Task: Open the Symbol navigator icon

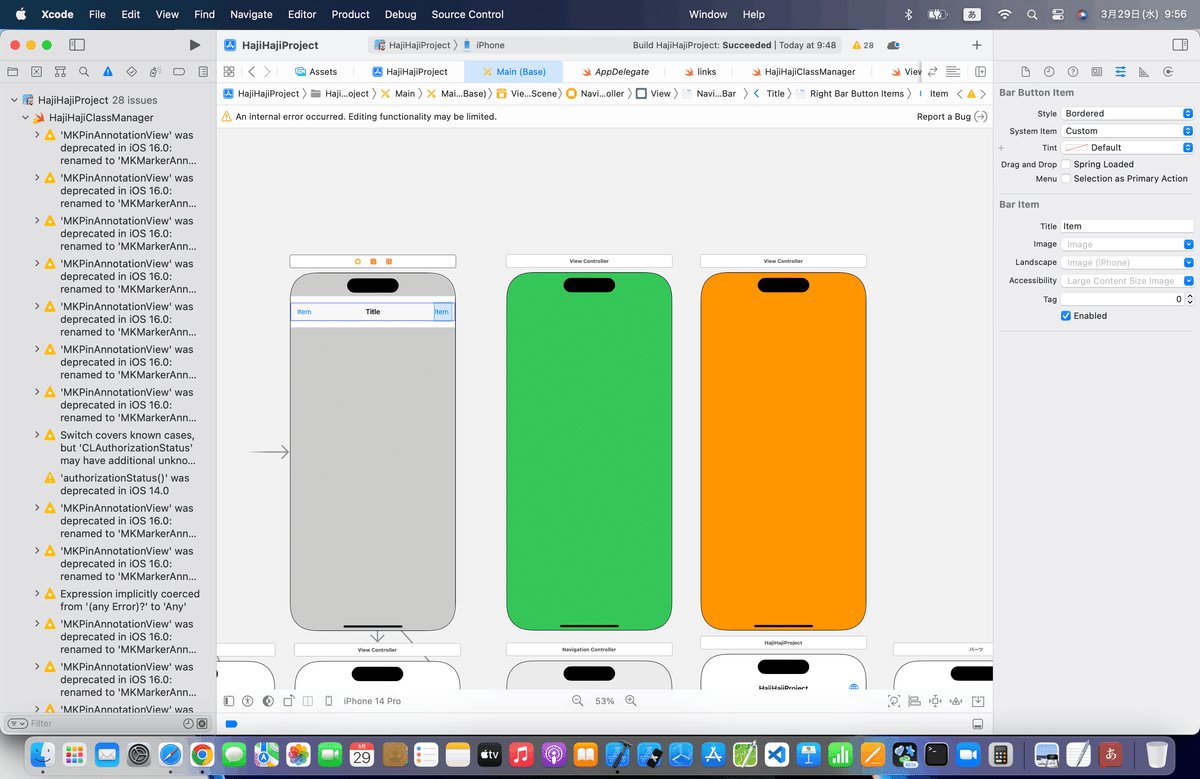Action: pyautogui.click(x=60, y=72)
